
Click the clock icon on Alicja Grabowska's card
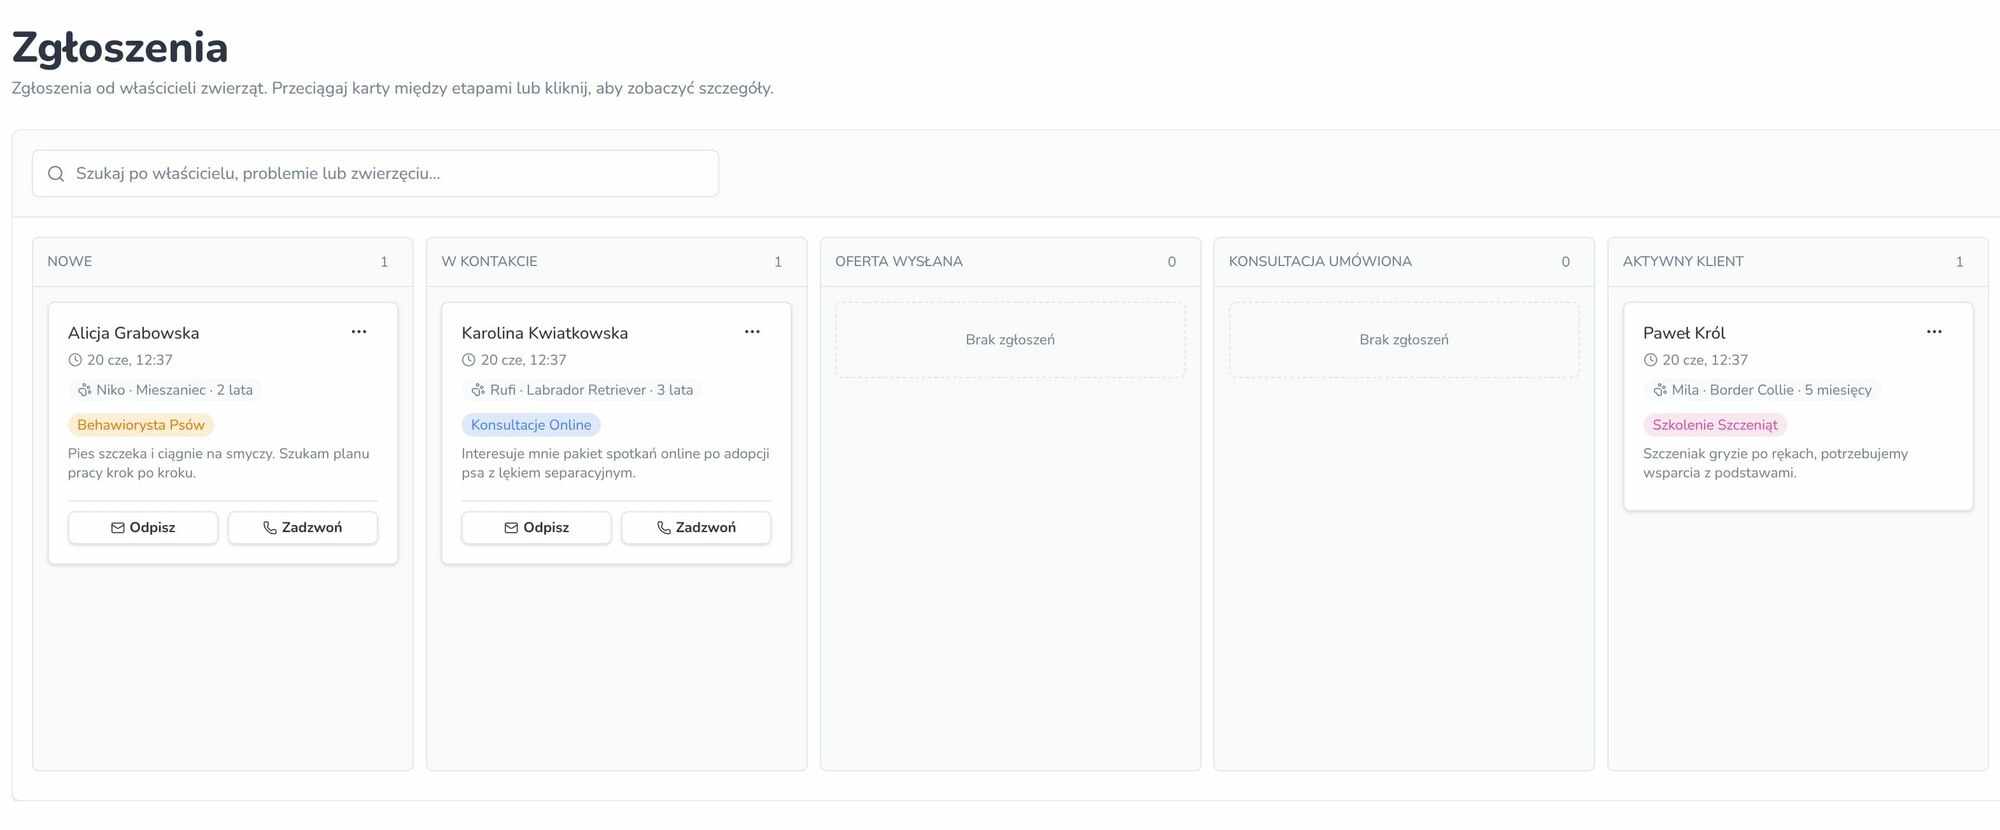[75, 360]
